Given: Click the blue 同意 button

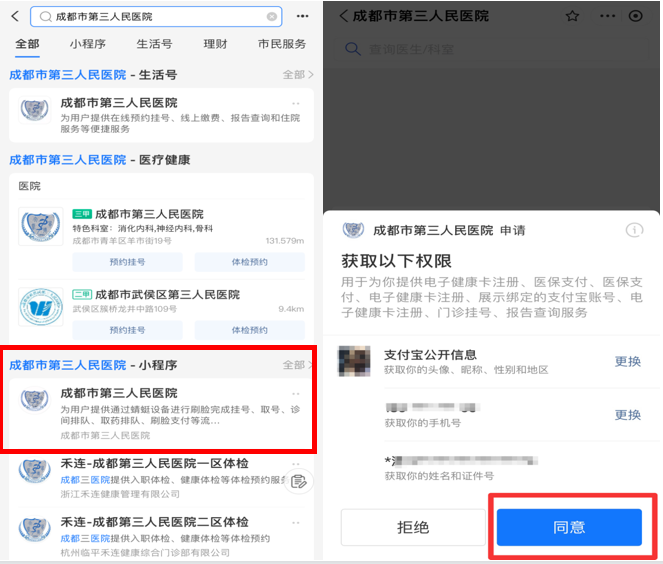Looking at the screenshot, I should 569,527.
